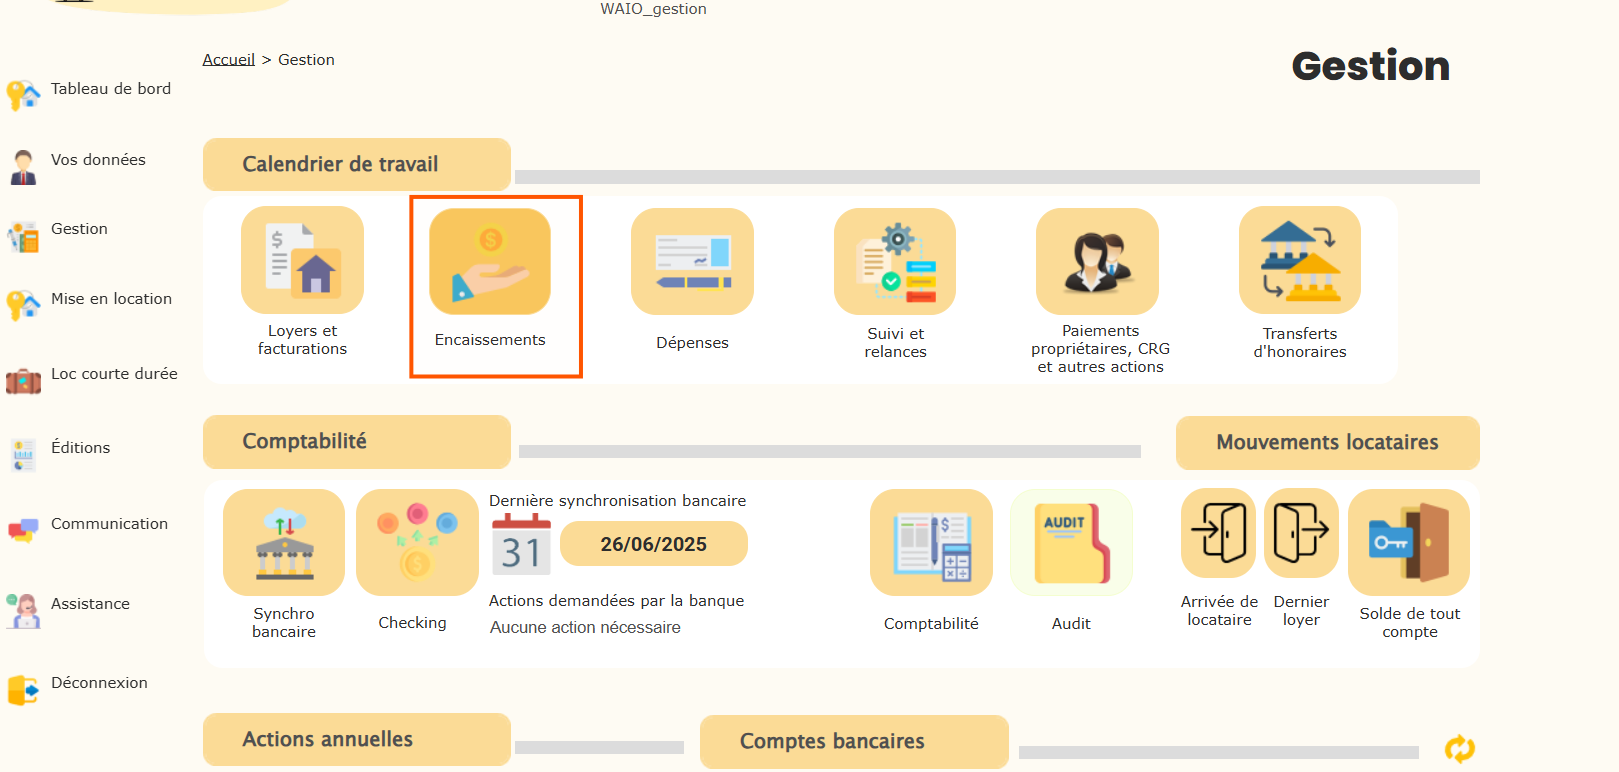
Task: Open Suivi et relances
Action: (x=895, y=262)
